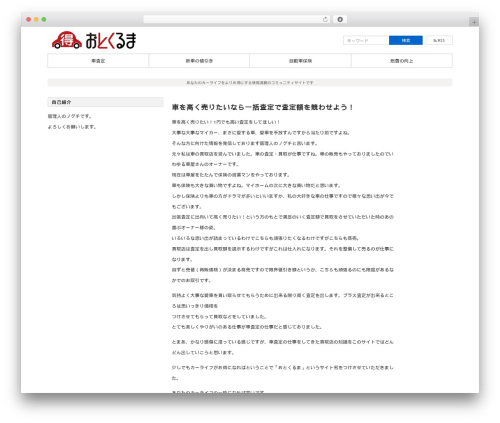Click the article title 車を高く売りたいなら一括査定

pos(262,107)
